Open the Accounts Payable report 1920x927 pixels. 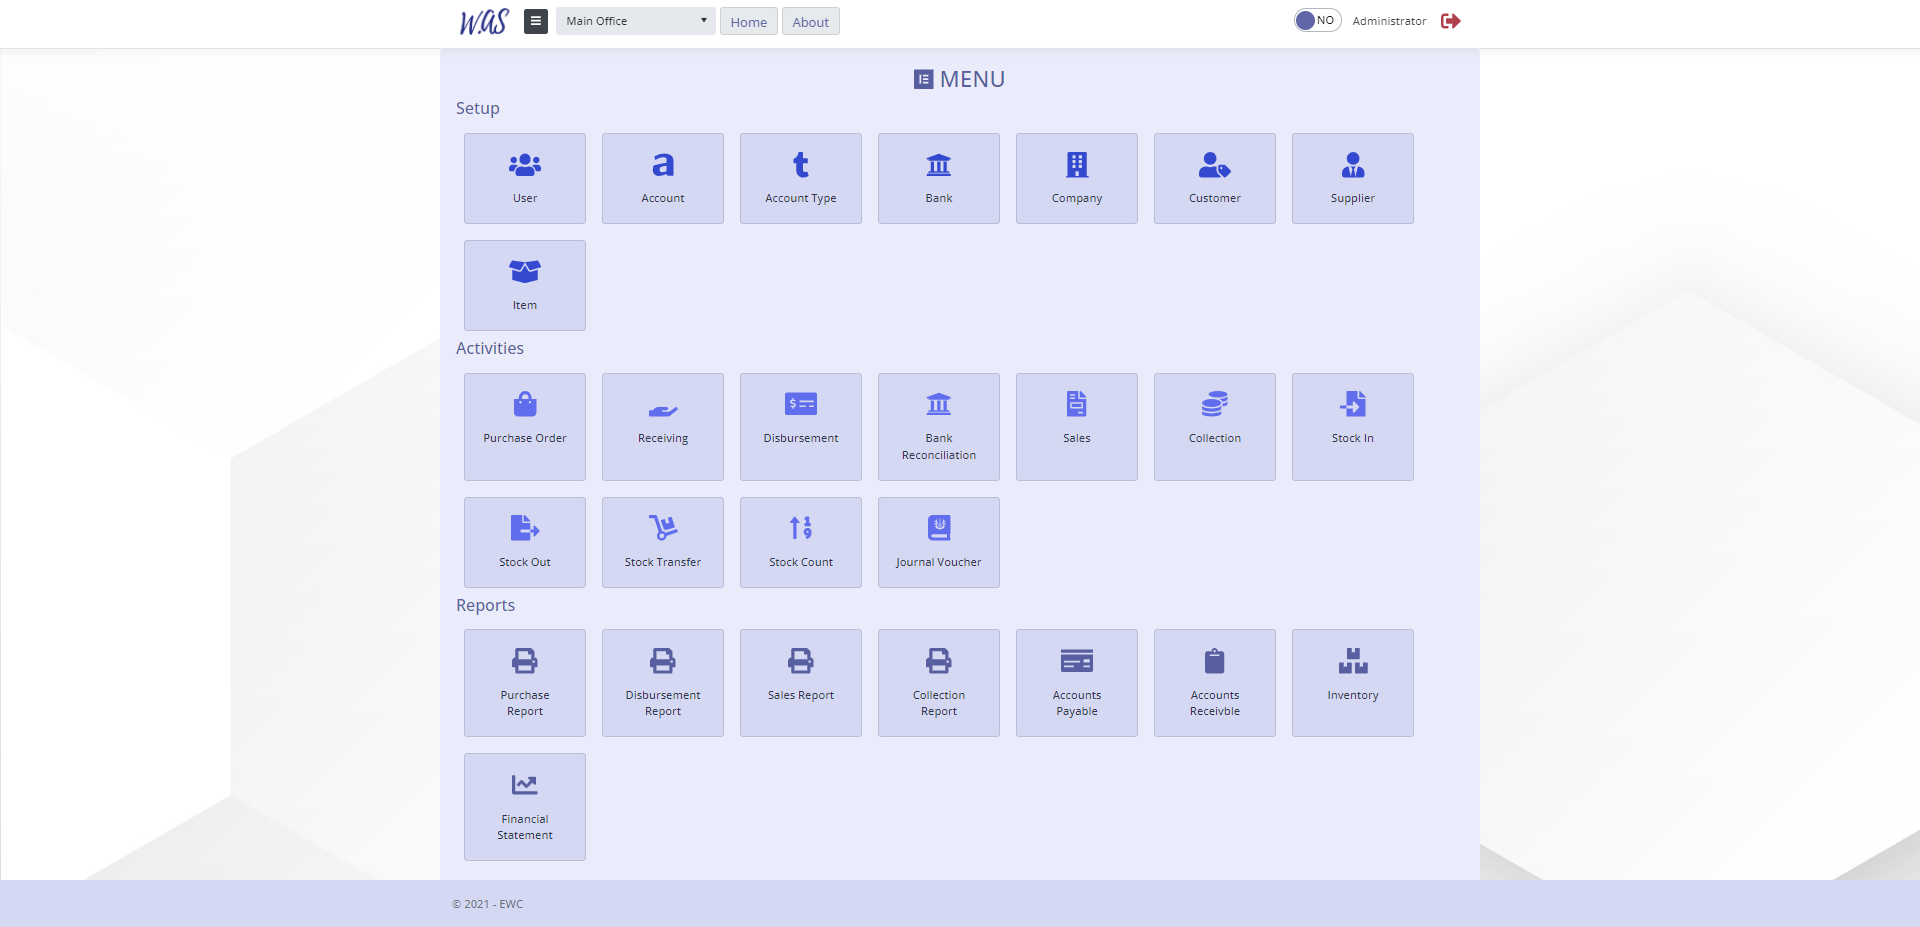(x=1076, y=682)
